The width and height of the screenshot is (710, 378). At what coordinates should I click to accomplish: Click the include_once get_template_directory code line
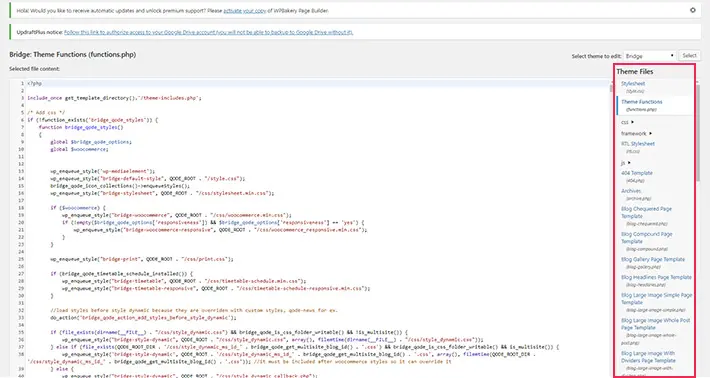(x=114, y=98)
